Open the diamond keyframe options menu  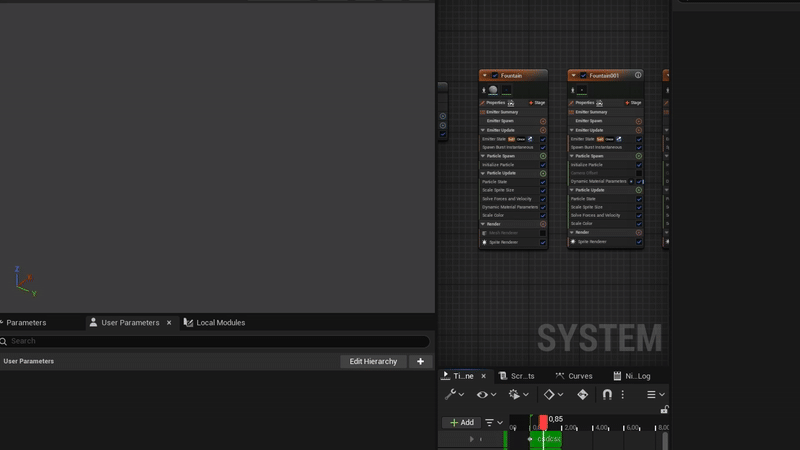tap(553, 394)
